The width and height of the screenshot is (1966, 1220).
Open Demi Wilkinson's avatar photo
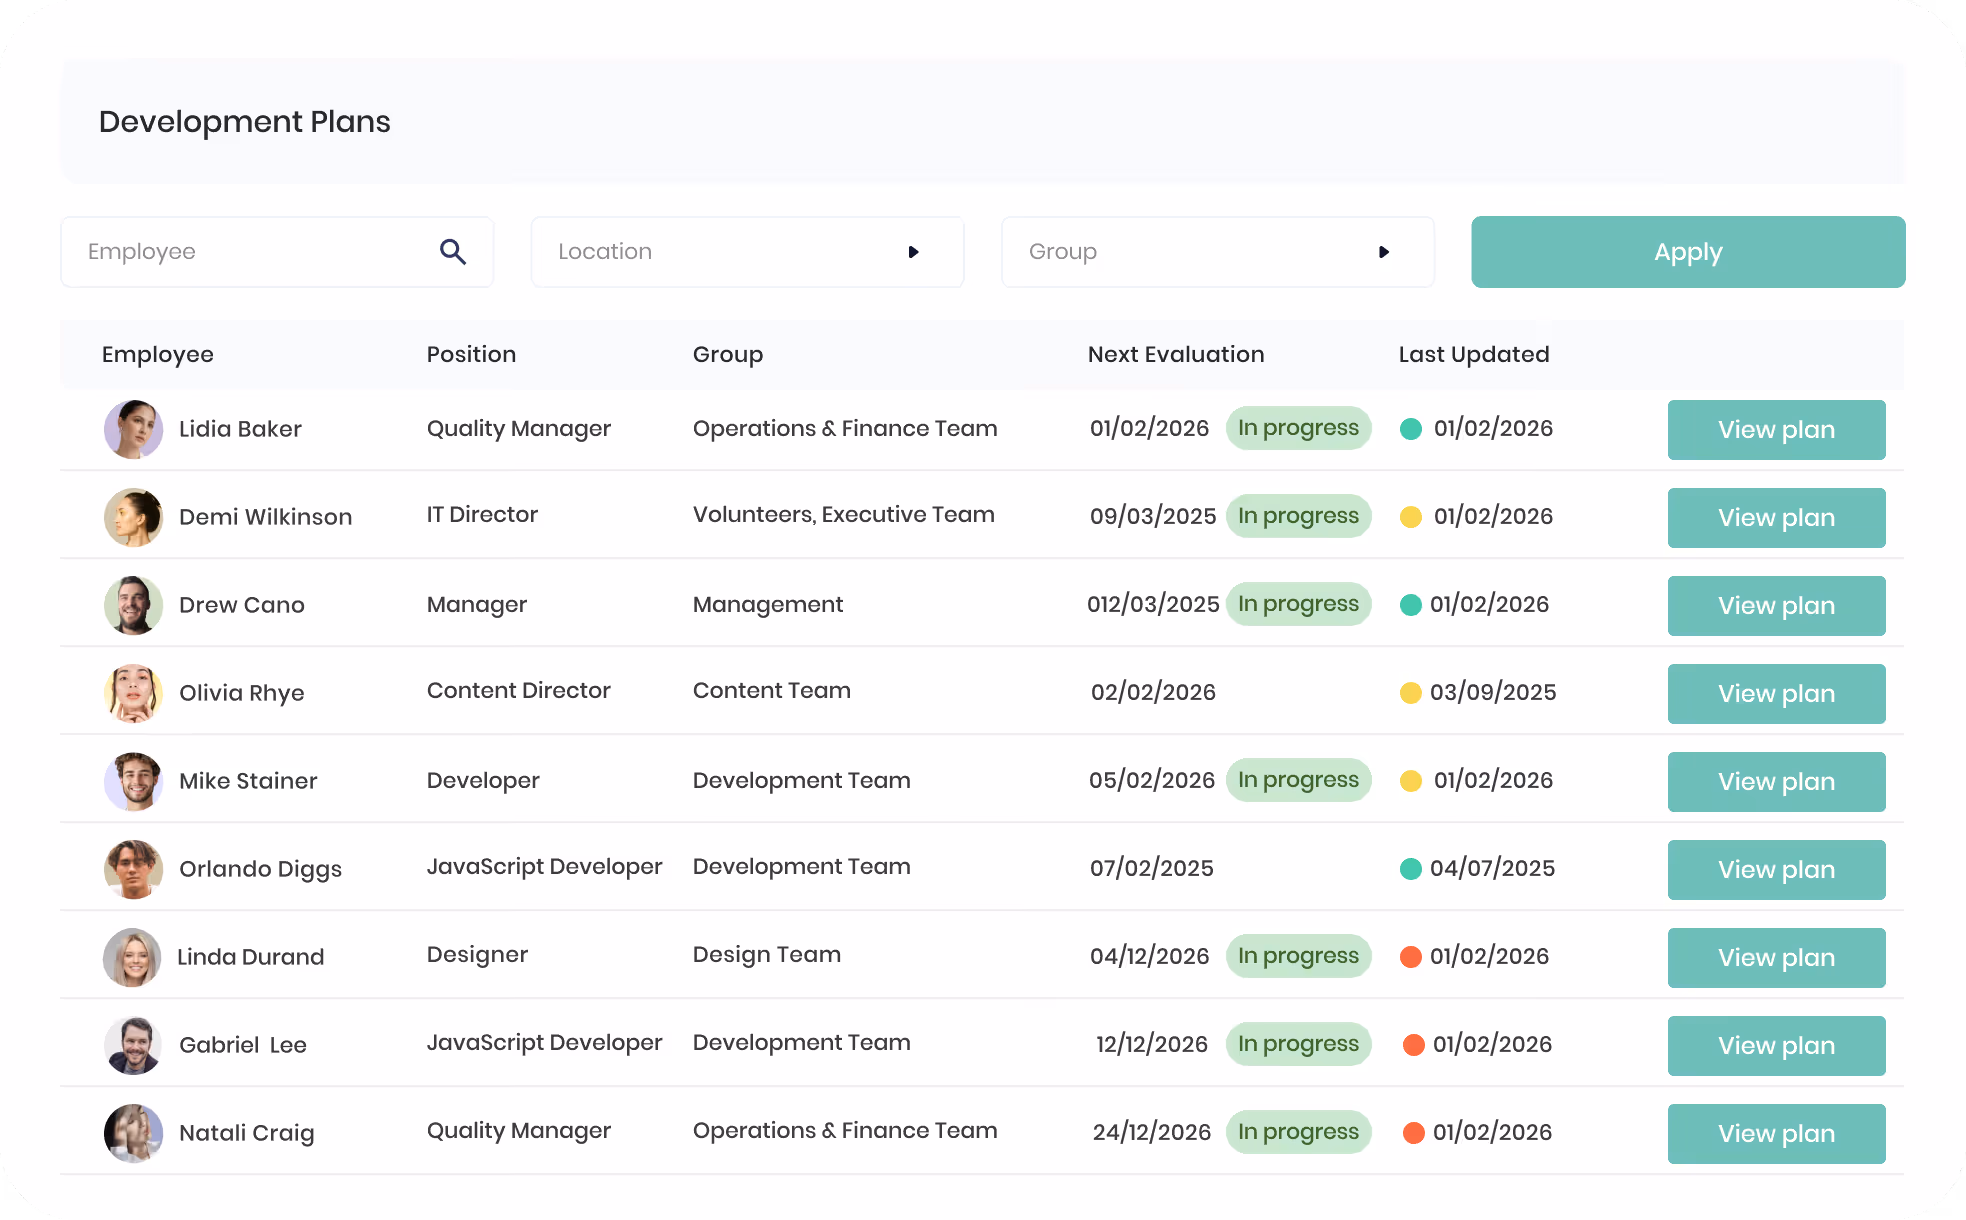pos(133,517)
